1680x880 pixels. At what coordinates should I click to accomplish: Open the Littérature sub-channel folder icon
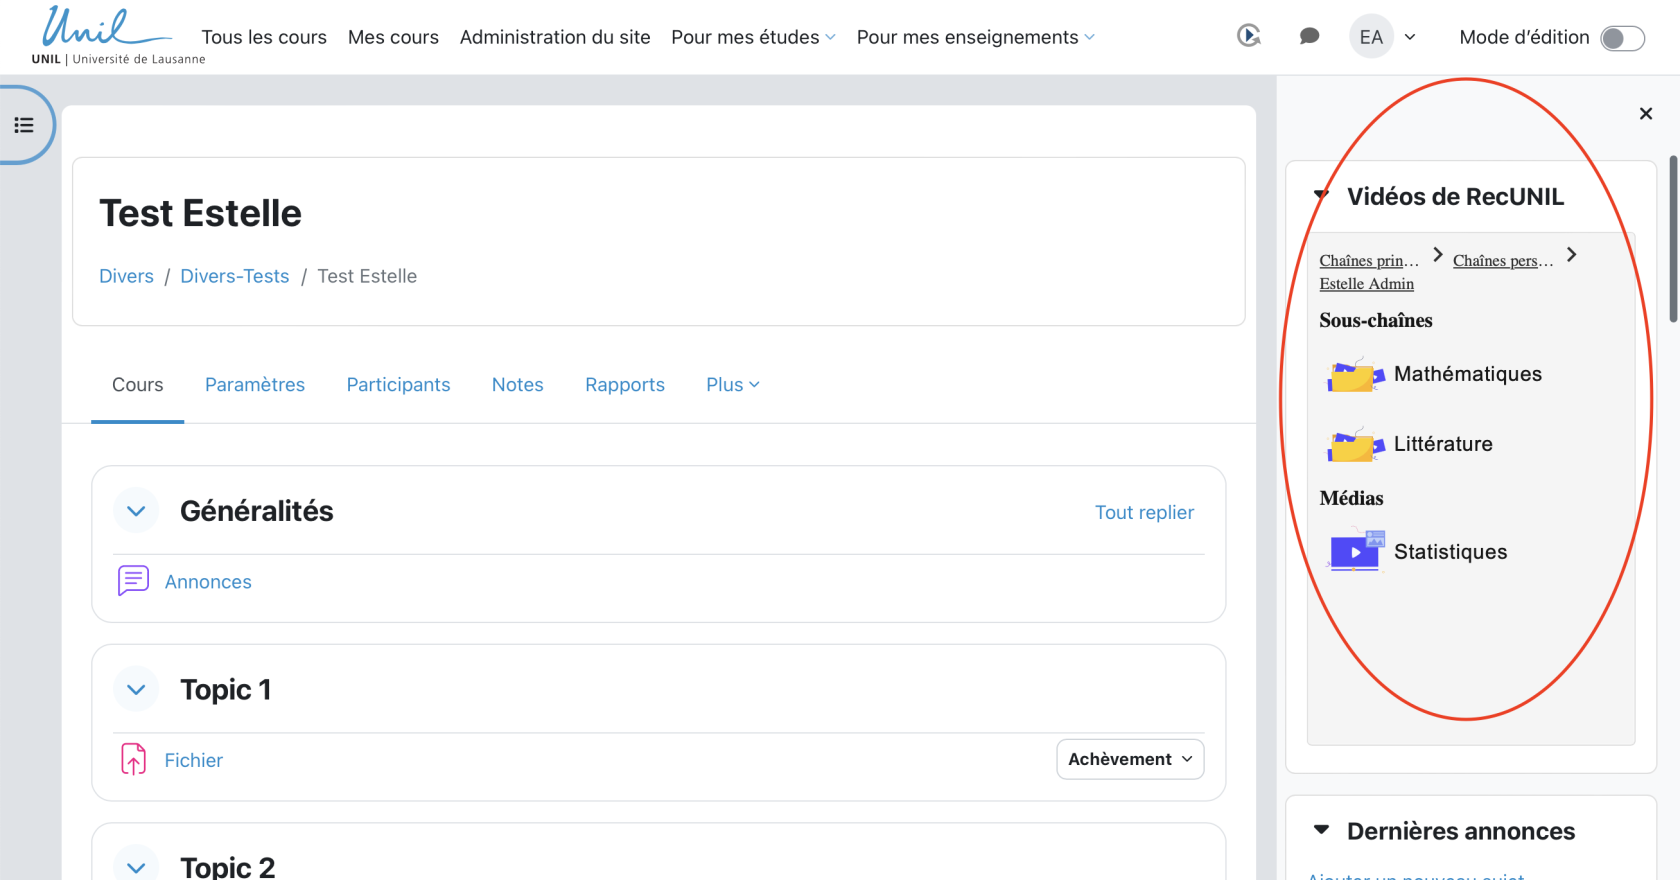(x=1355, y=445)
